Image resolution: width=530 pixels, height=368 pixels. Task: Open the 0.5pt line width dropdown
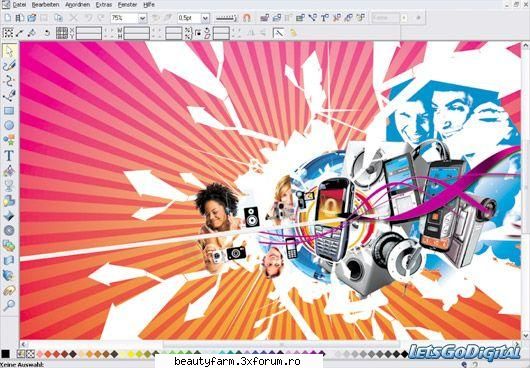click(205, 18)
